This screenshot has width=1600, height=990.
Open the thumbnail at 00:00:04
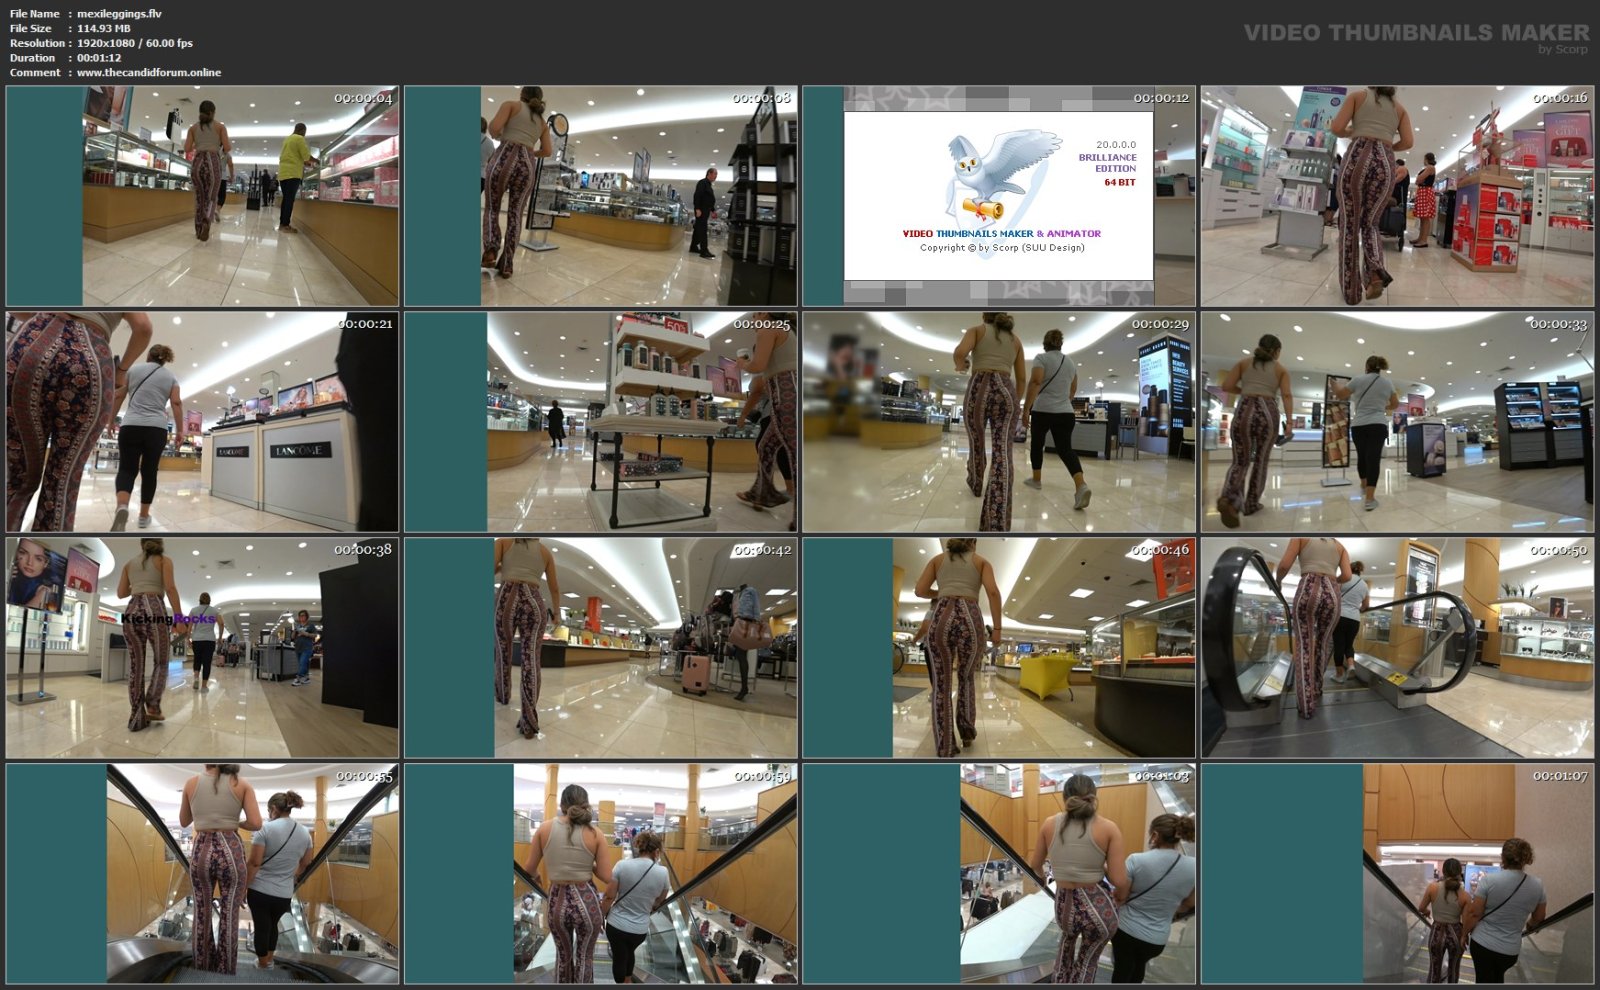202,196
